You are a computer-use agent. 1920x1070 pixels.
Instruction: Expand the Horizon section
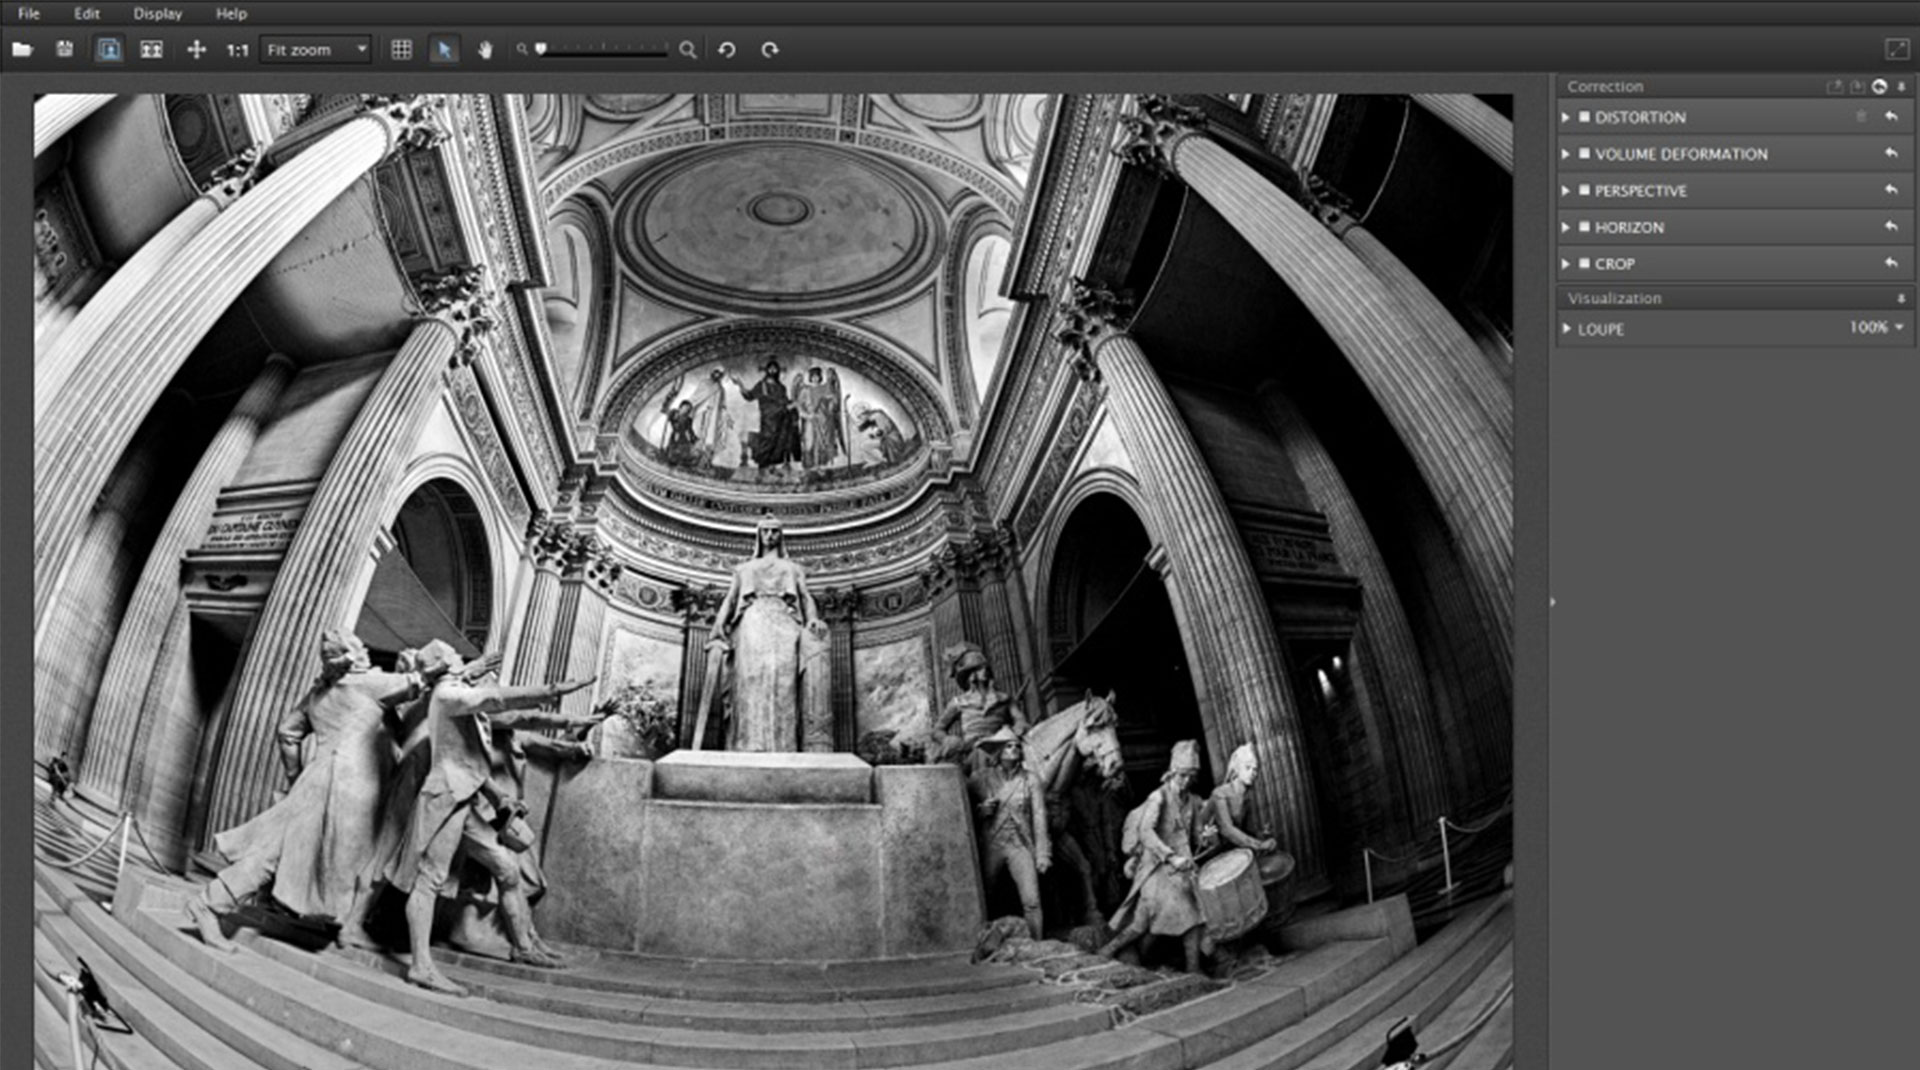[x=1566, y=227]
